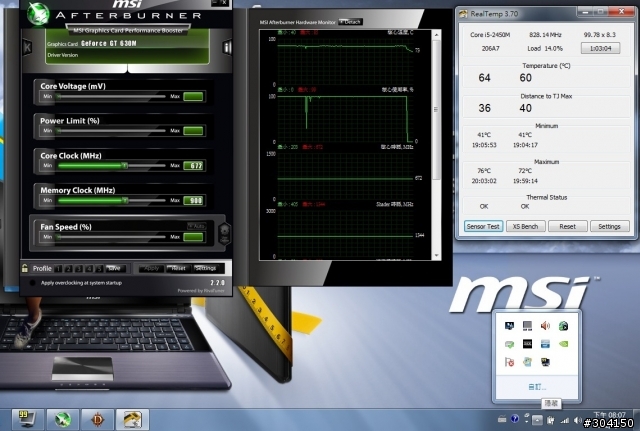Click the blue help question mark icon
Screen dimensions: 640x431
pyautogui.click(x=515, y=419)
